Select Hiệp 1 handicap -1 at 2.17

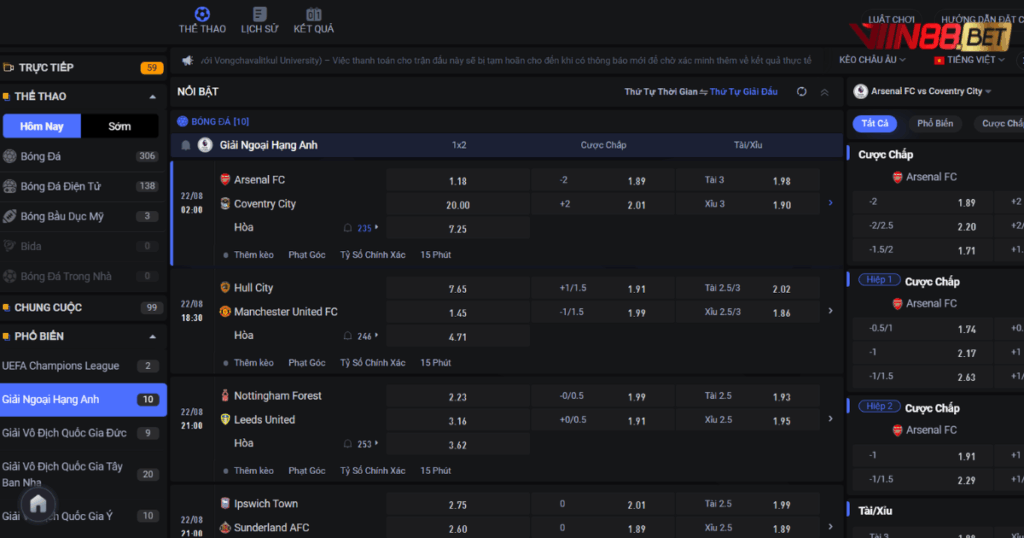921,353
